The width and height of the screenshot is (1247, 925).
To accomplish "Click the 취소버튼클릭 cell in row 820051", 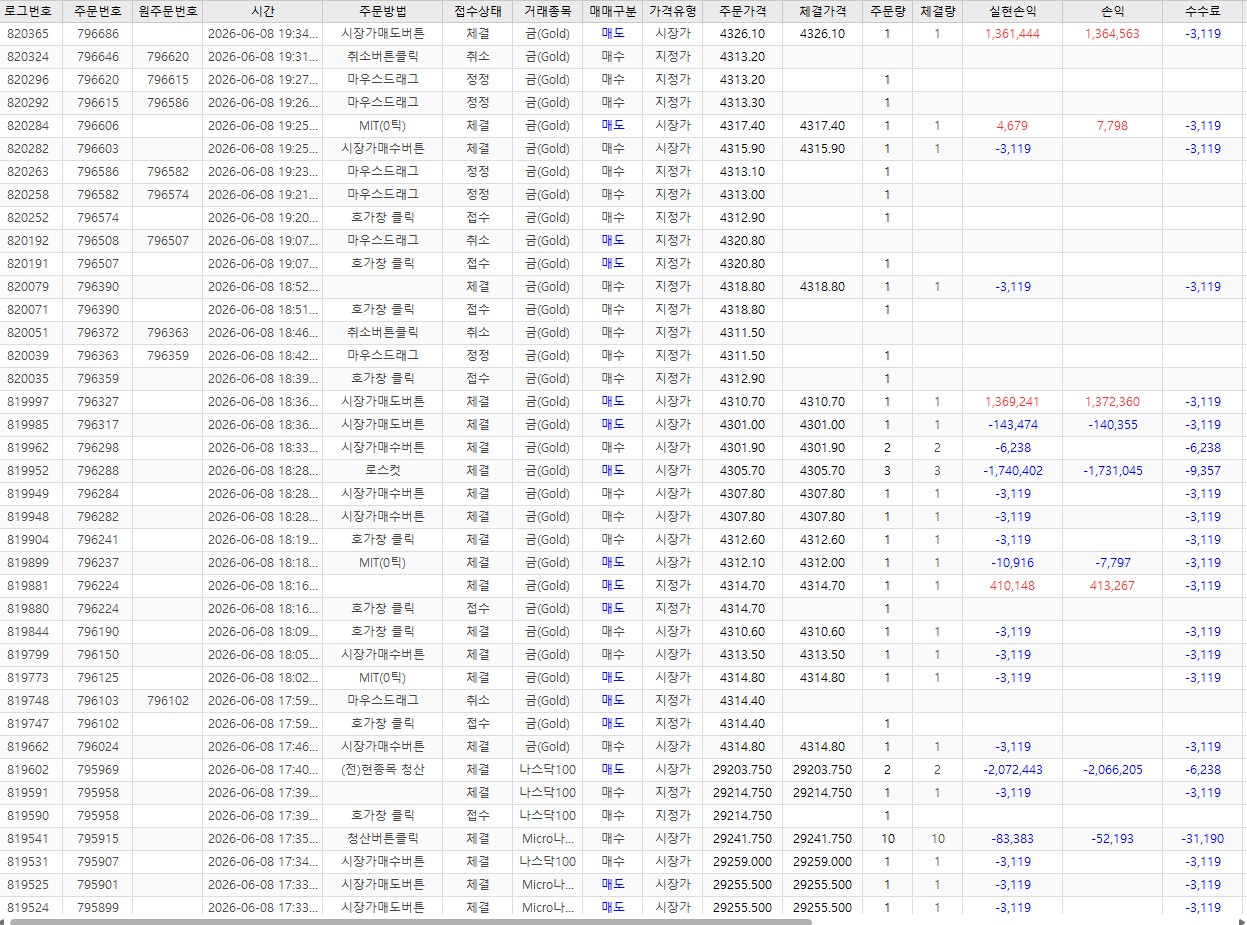I will point(382,332).
